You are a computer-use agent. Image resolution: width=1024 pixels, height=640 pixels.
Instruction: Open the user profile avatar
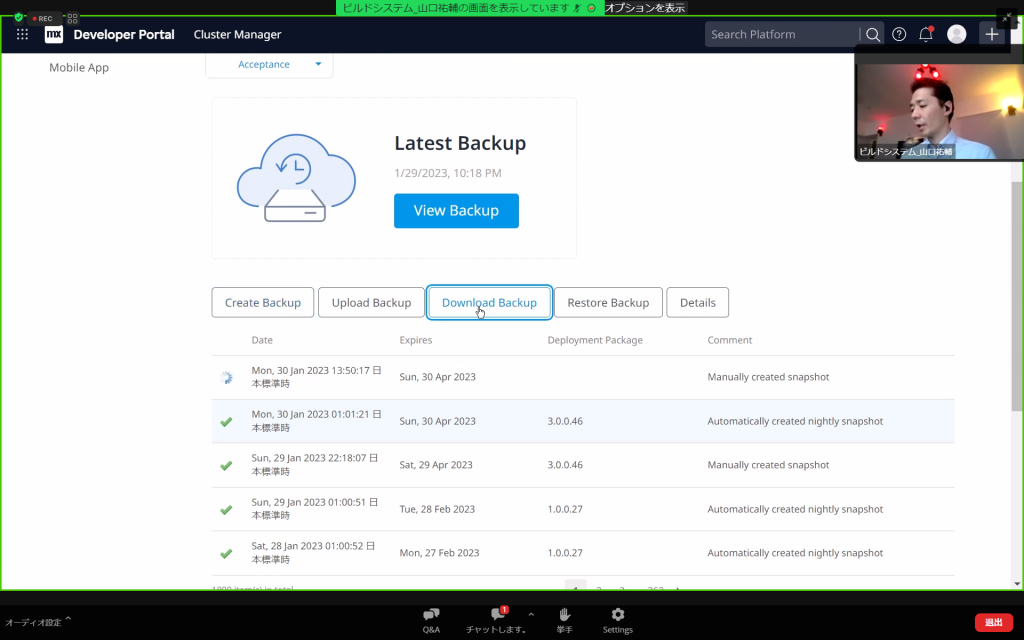coord(956,34)
